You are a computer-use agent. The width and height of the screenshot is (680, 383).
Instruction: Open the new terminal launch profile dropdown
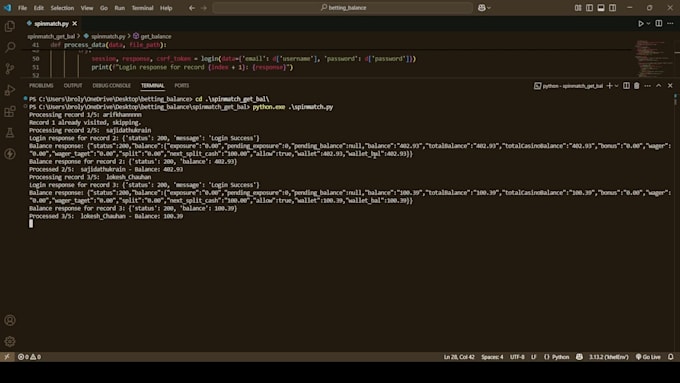pos(616,86)
